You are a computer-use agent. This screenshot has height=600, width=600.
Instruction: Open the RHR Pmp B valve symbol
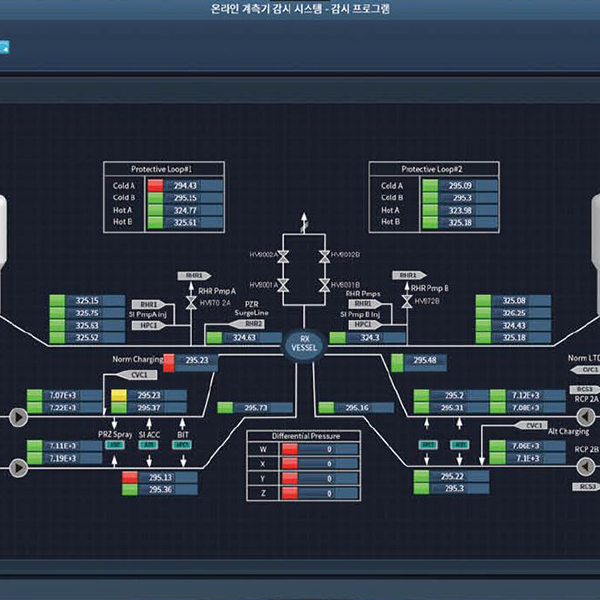[407, 299]
